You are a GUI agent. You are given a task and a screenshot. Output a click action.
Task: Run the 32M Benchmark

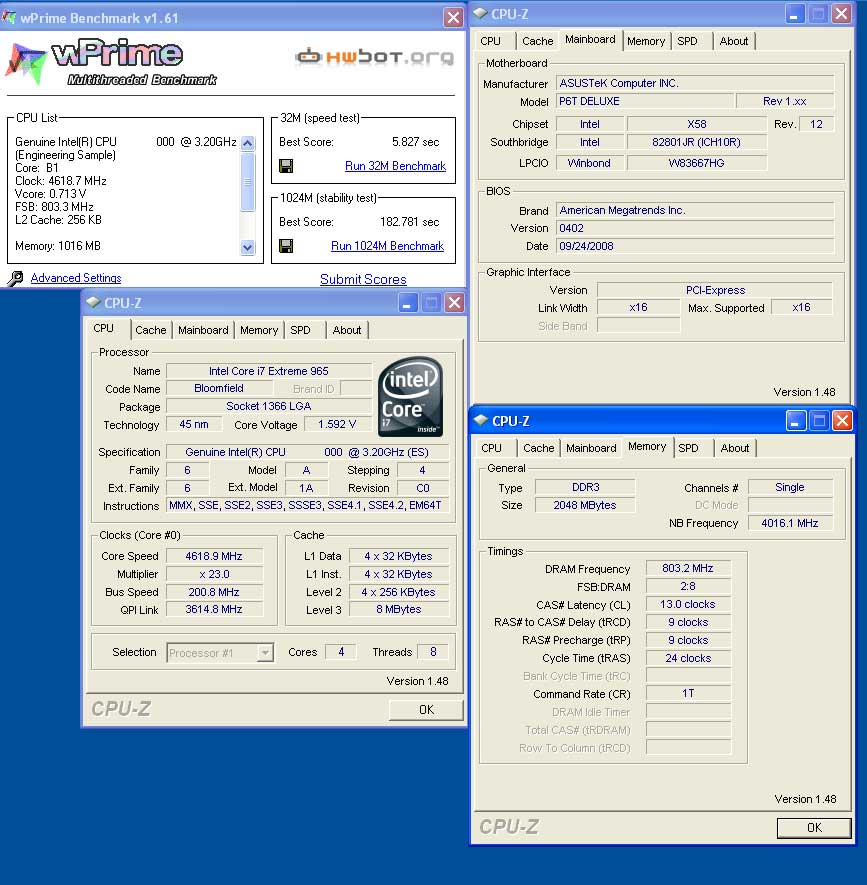pos(395,166)
